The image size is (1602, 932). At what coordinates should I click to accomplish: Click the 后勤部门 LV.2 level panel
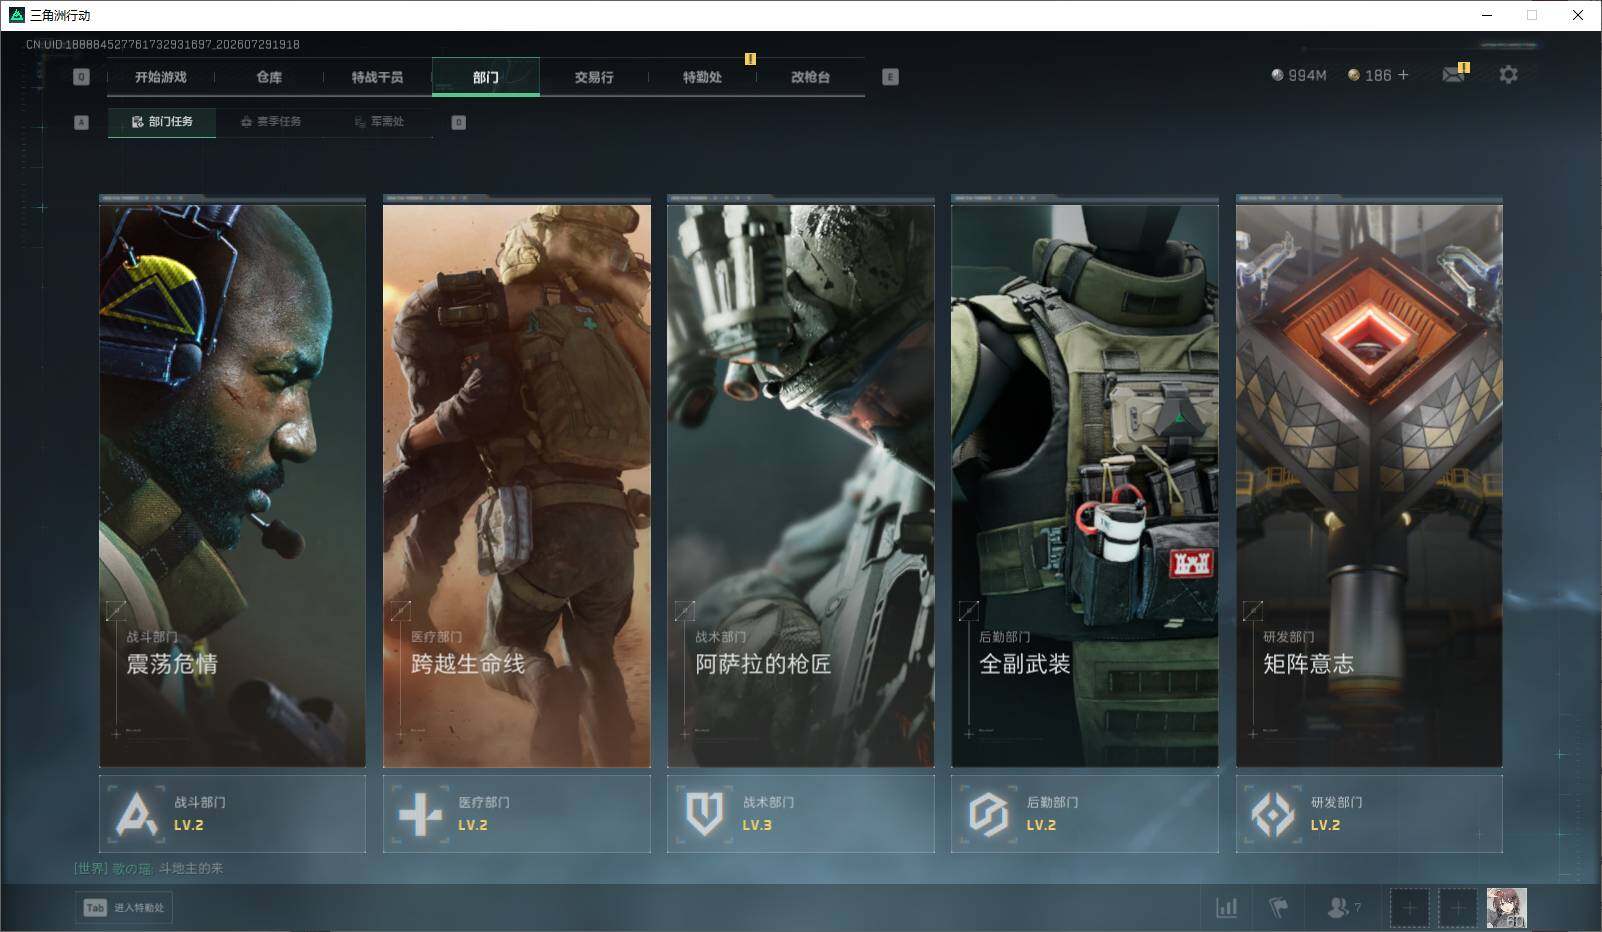coord(1085,814)
